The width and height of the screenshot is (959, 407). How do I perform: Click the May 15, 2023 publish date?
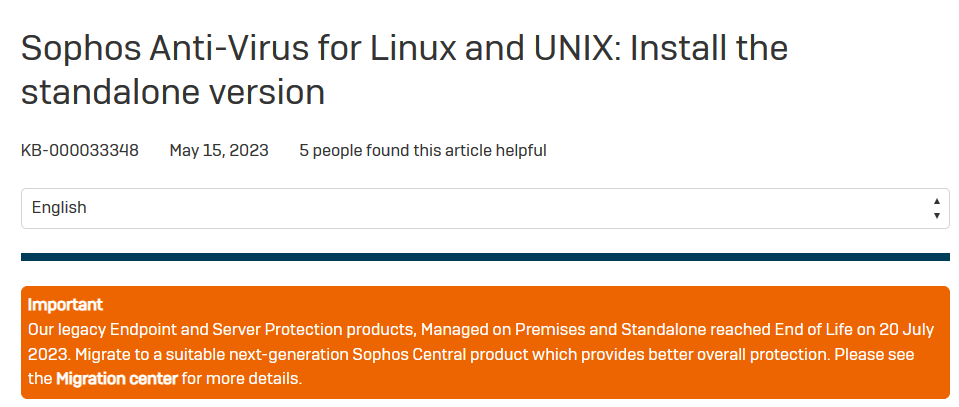pyautogui.click(x=219, y=151)
